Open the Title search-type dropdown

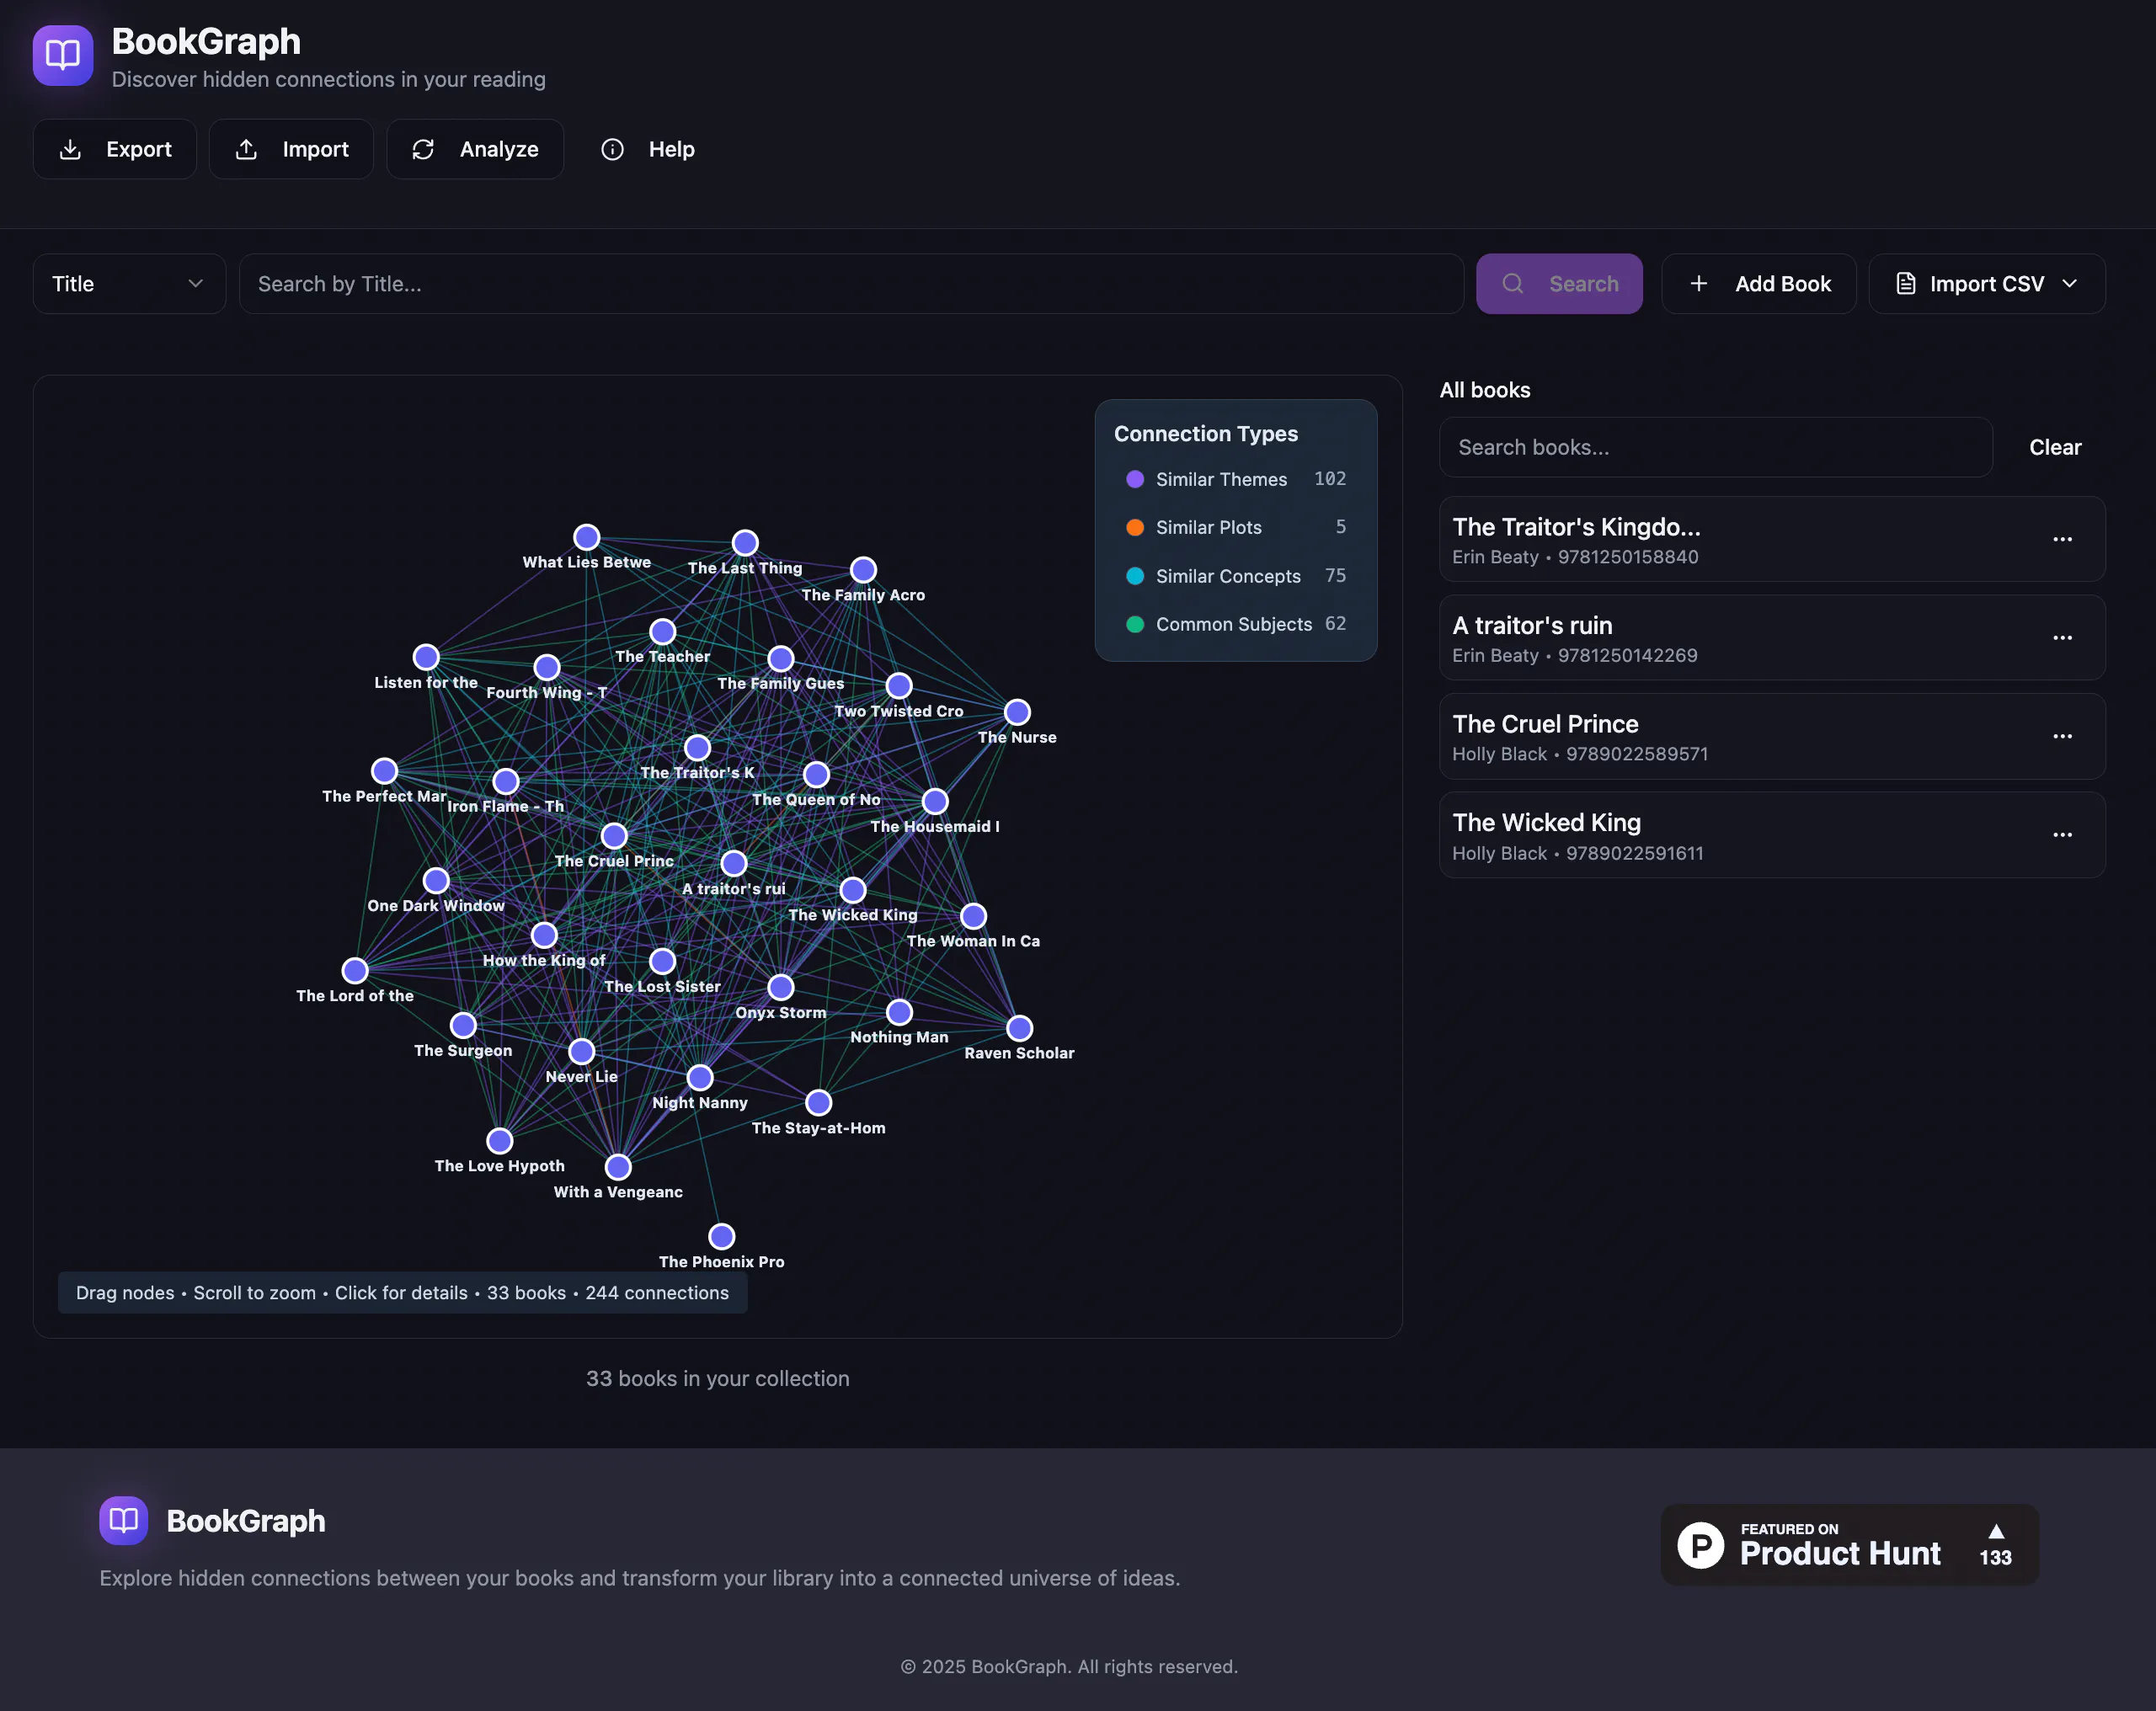click(x=129, y=284)
